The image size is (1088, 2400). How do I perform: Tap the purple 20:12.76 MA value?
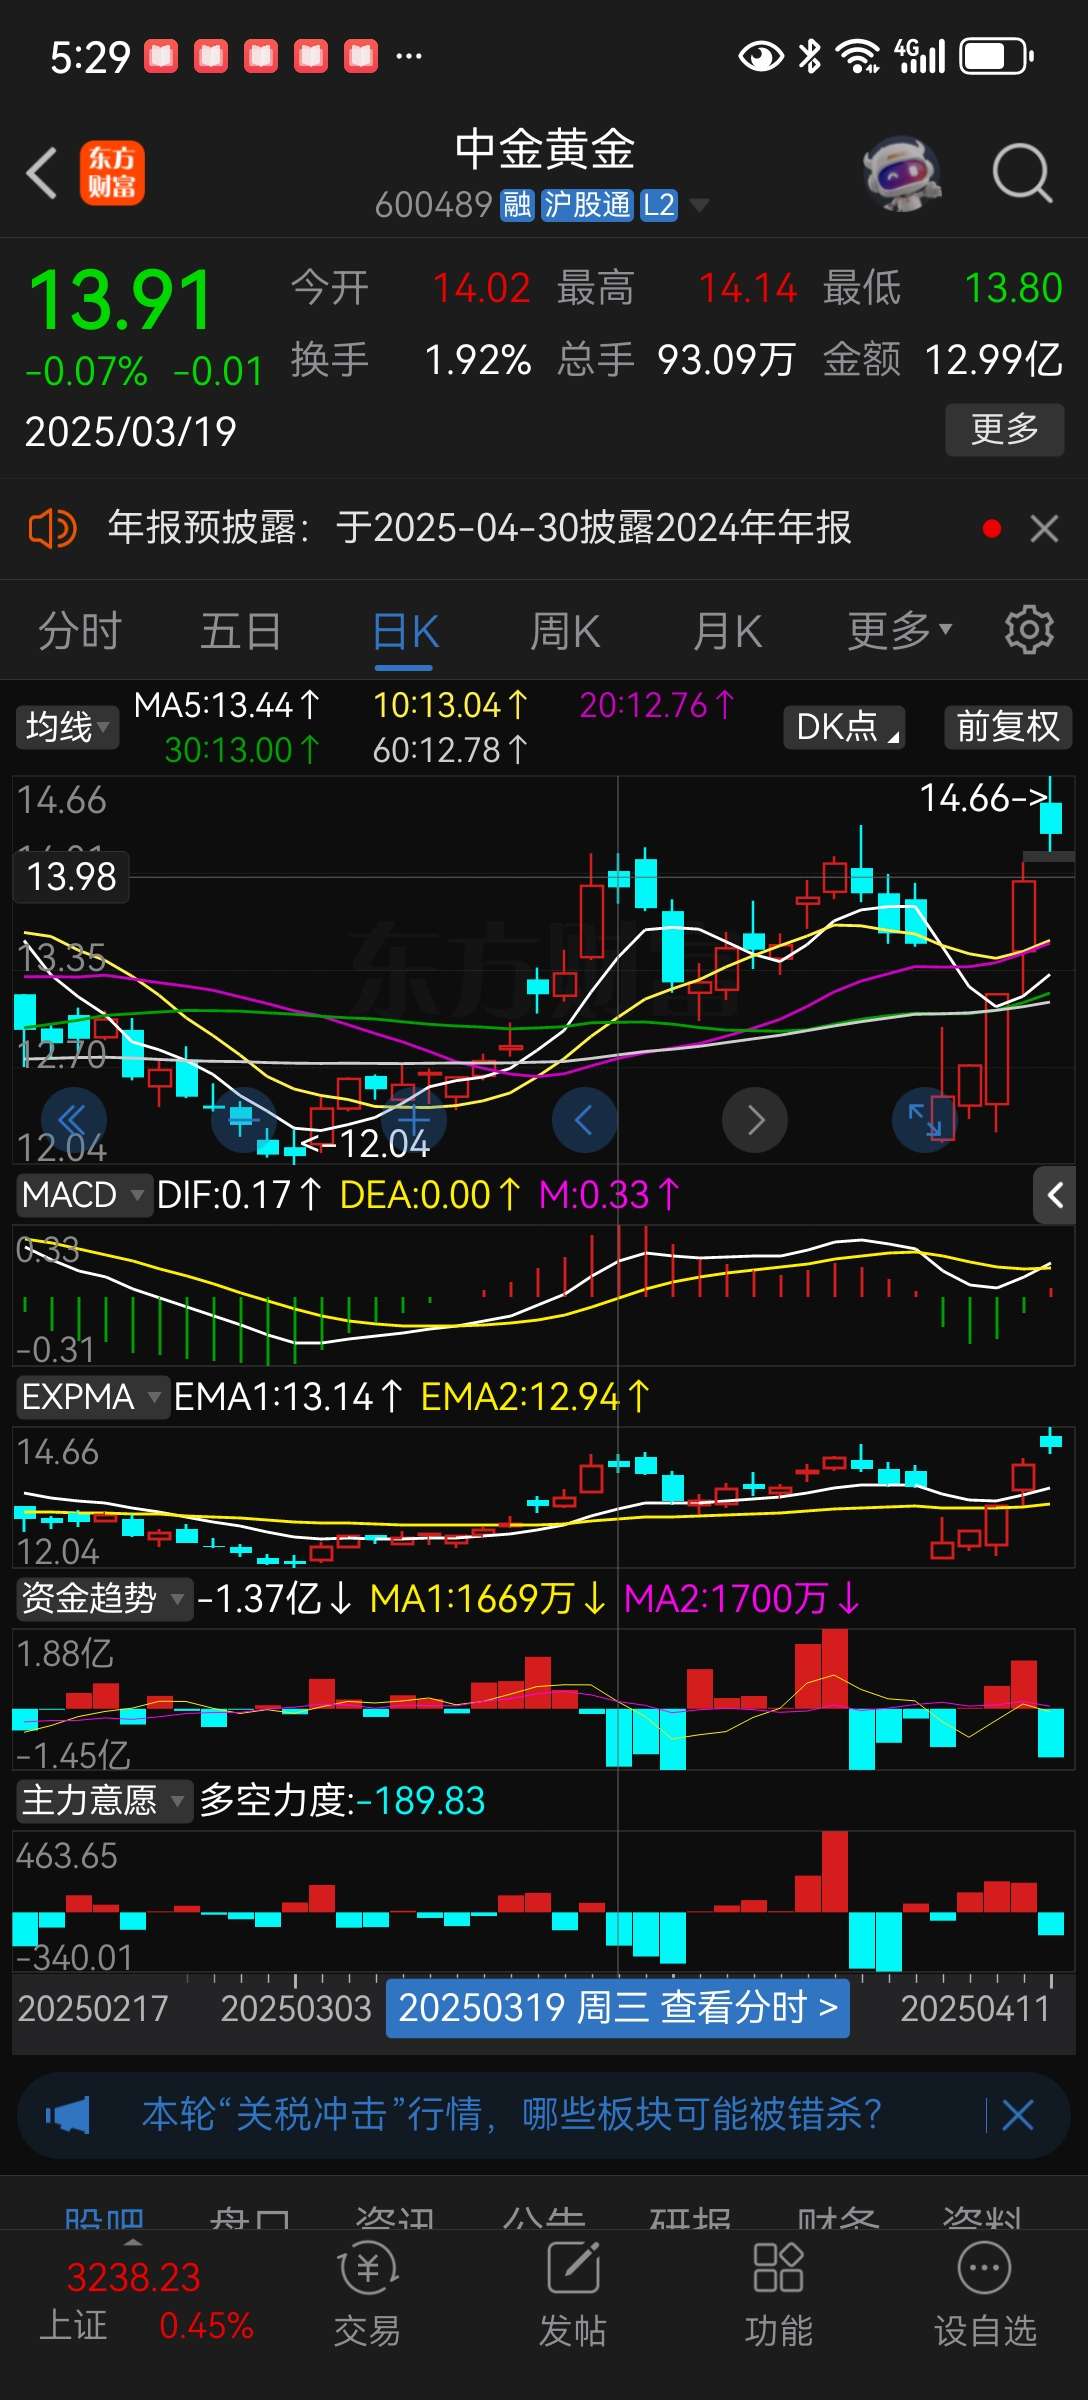tap(657, 705)
